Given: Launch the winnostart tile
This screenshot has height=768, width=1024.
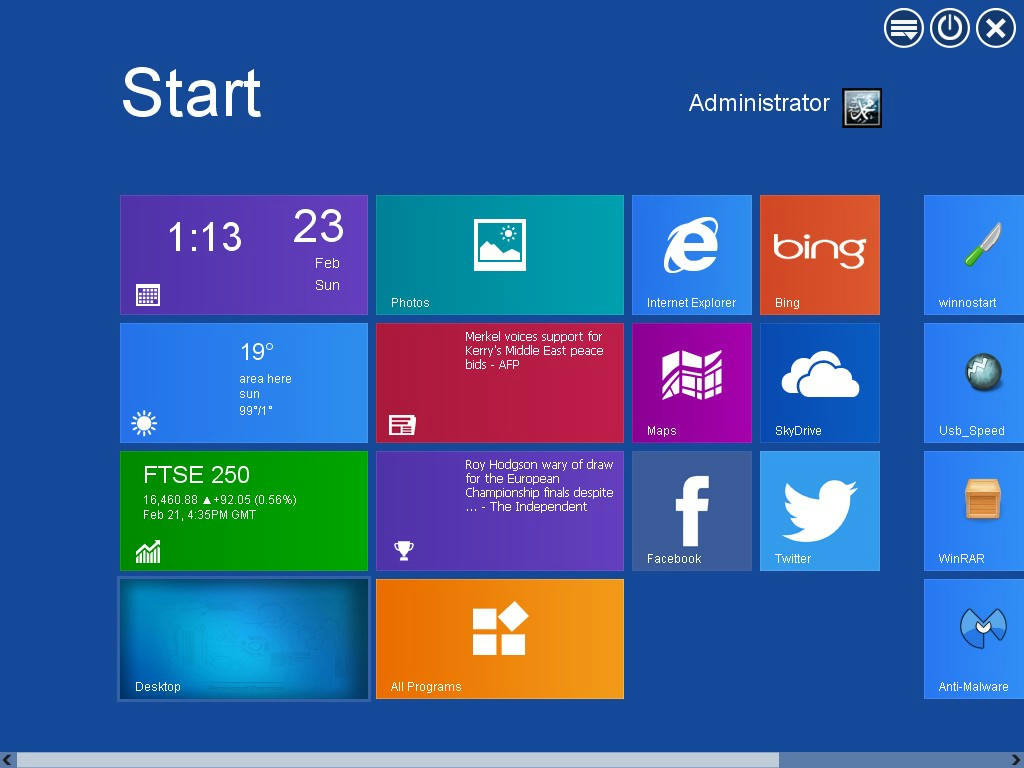Looking at the screenshot, I should pyautogui.click(x=974, y=255).
